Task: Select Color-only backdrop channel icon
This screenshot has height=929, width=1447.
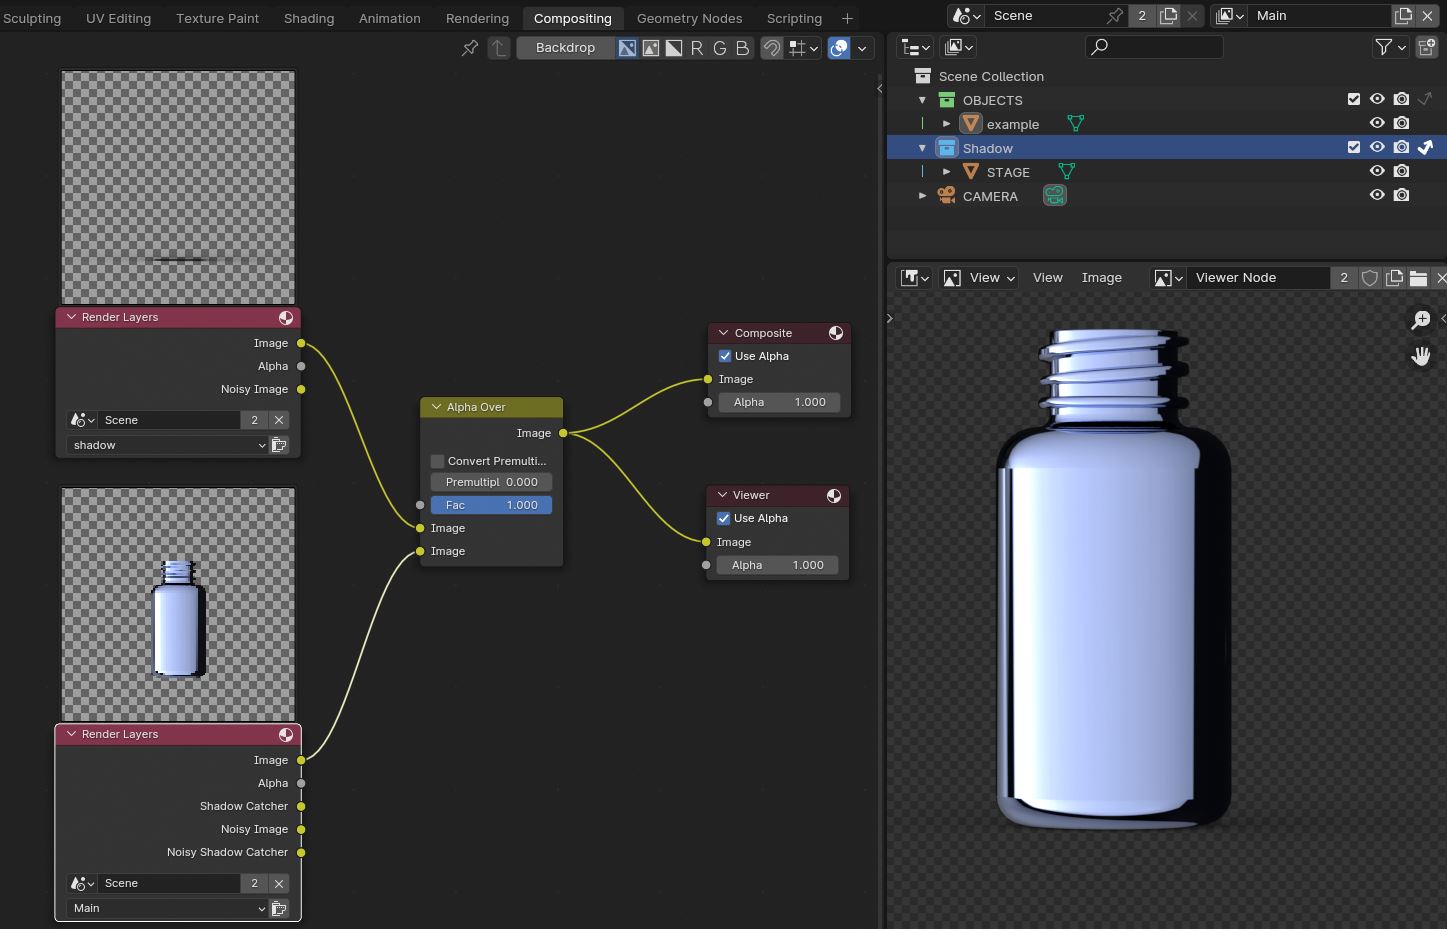Action: [650, 48]
